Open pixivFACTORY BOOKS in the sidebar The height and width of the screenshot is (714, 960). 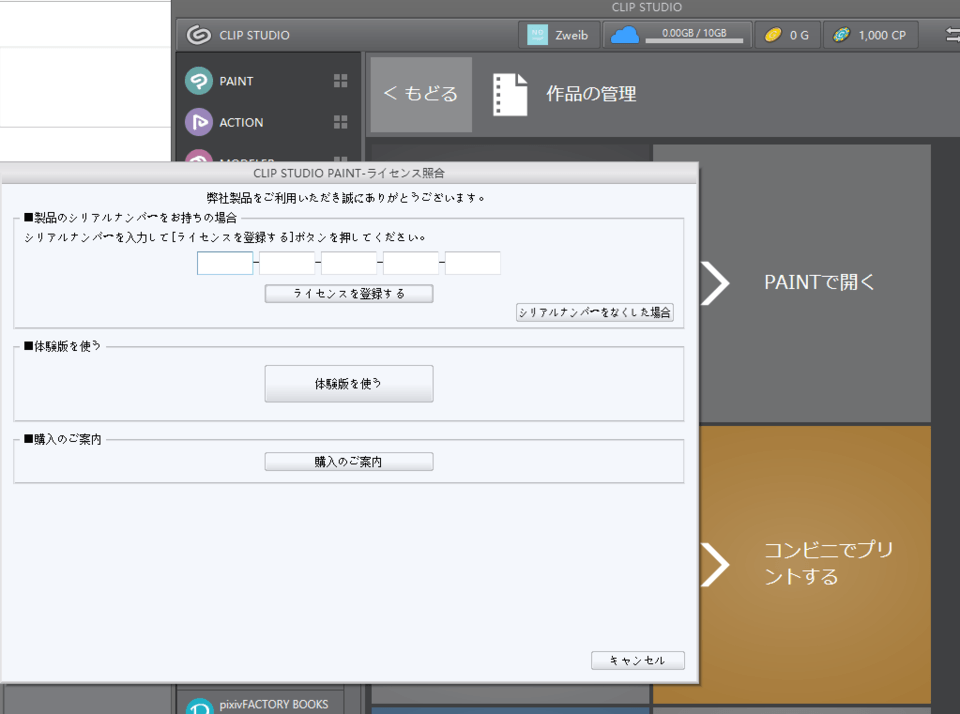260,705
